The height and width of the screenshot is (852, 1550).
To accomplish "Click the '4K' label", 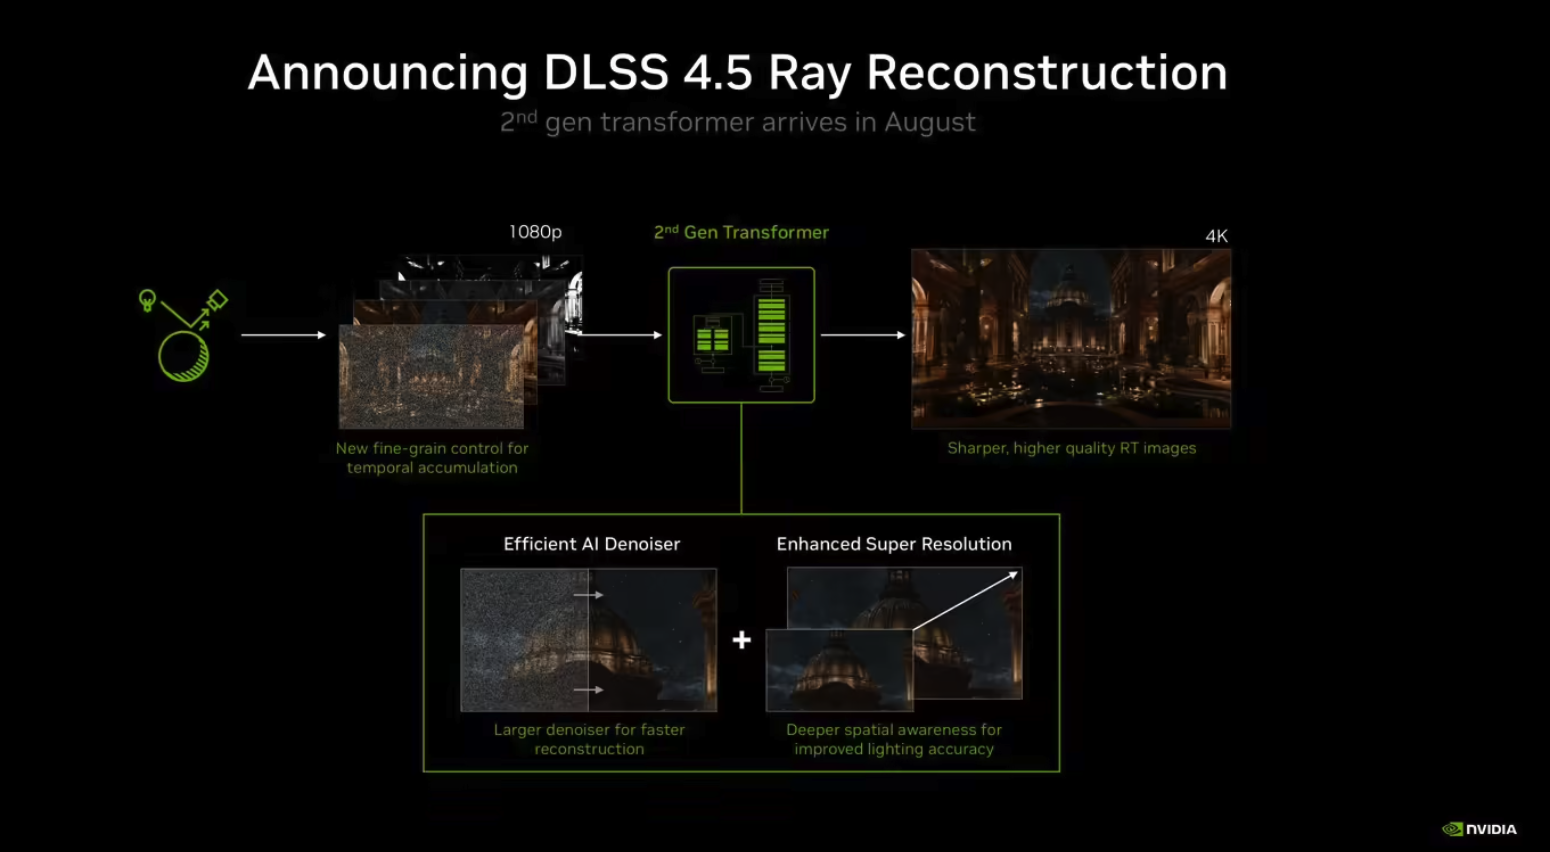I will [x=1216, y=236].
